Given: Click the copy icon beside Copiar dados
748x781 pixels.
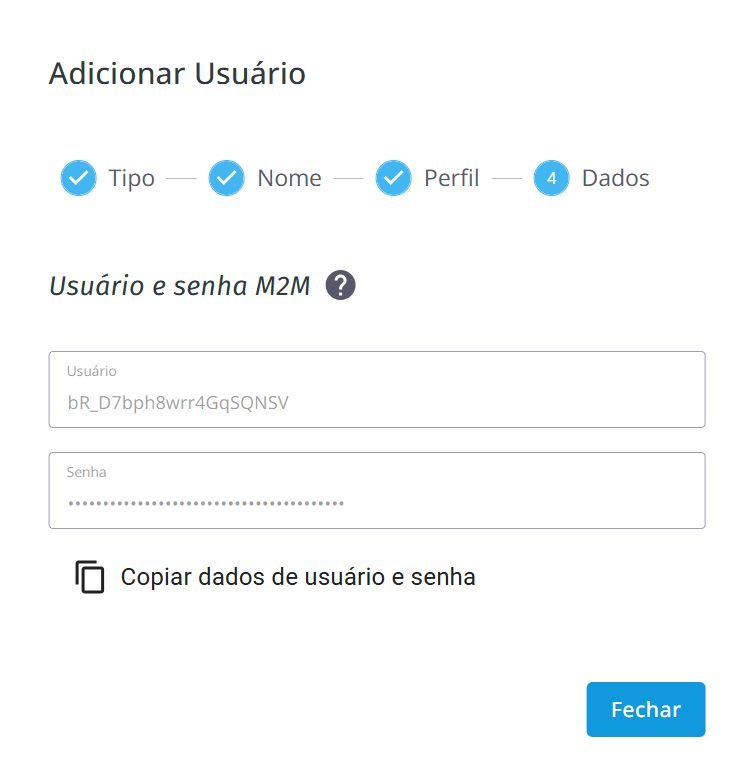Looking at the screenshot, I should coord(90,577).
